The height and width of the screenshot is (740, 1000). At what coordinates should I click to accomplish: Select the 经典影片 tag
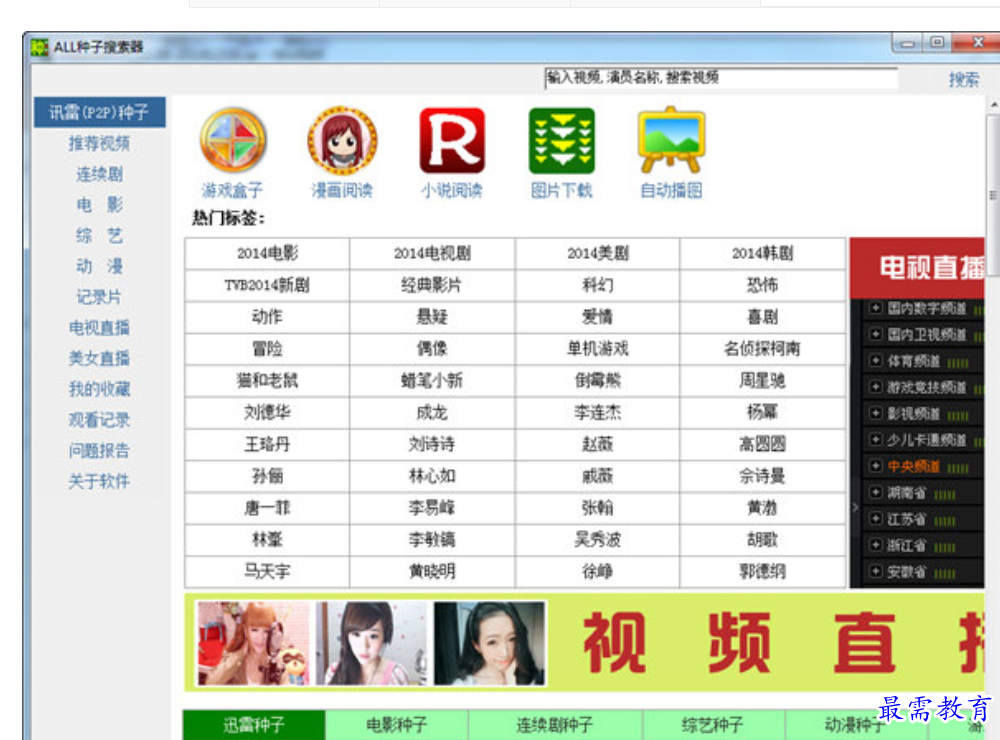click(432, 285)
